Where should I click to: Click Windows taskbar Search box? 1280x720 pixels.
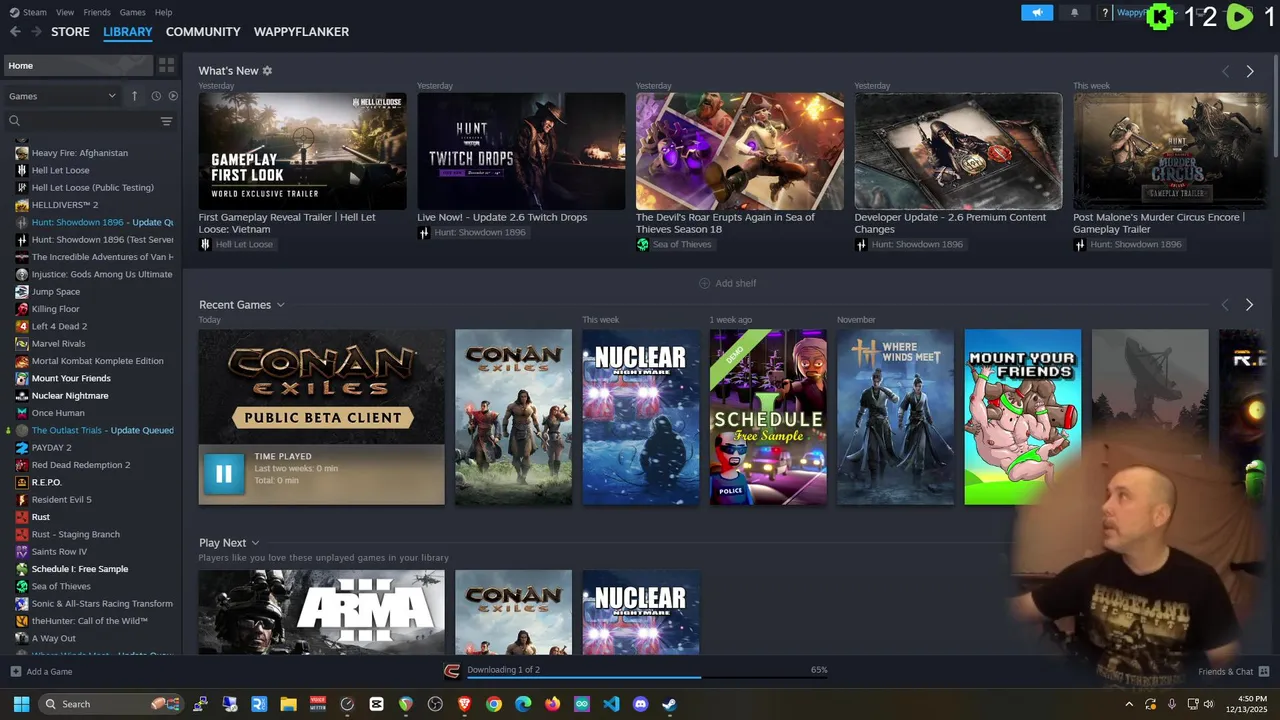[111, 704]
